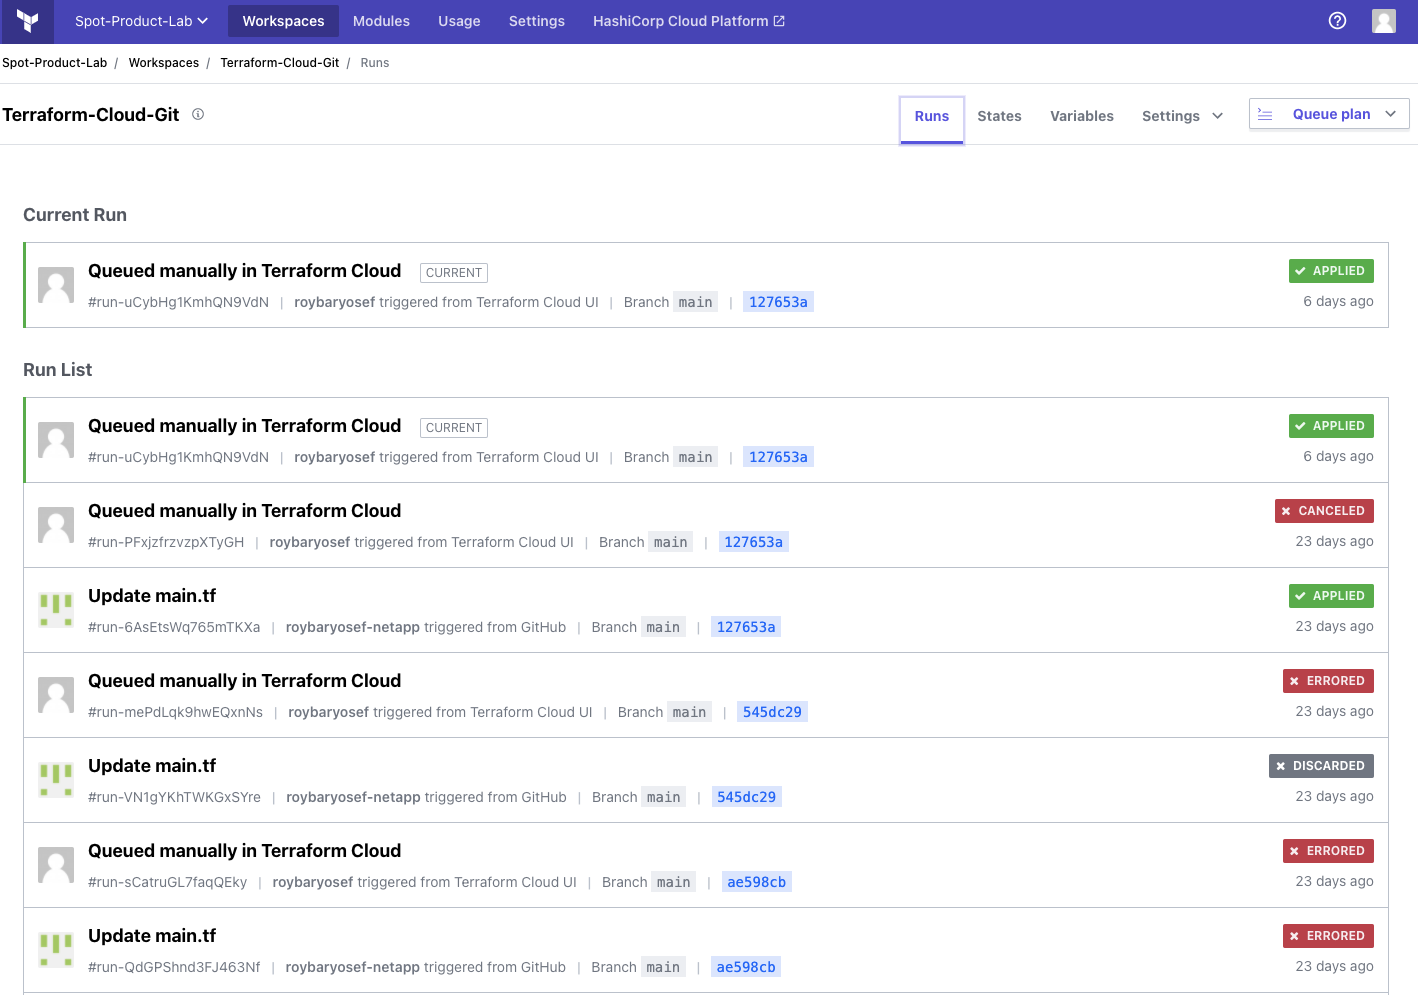The height and width of the screenshot is (995, 1418).
Task: Click commit 545dc29 on the discarded run
Action: pos(746,797)
